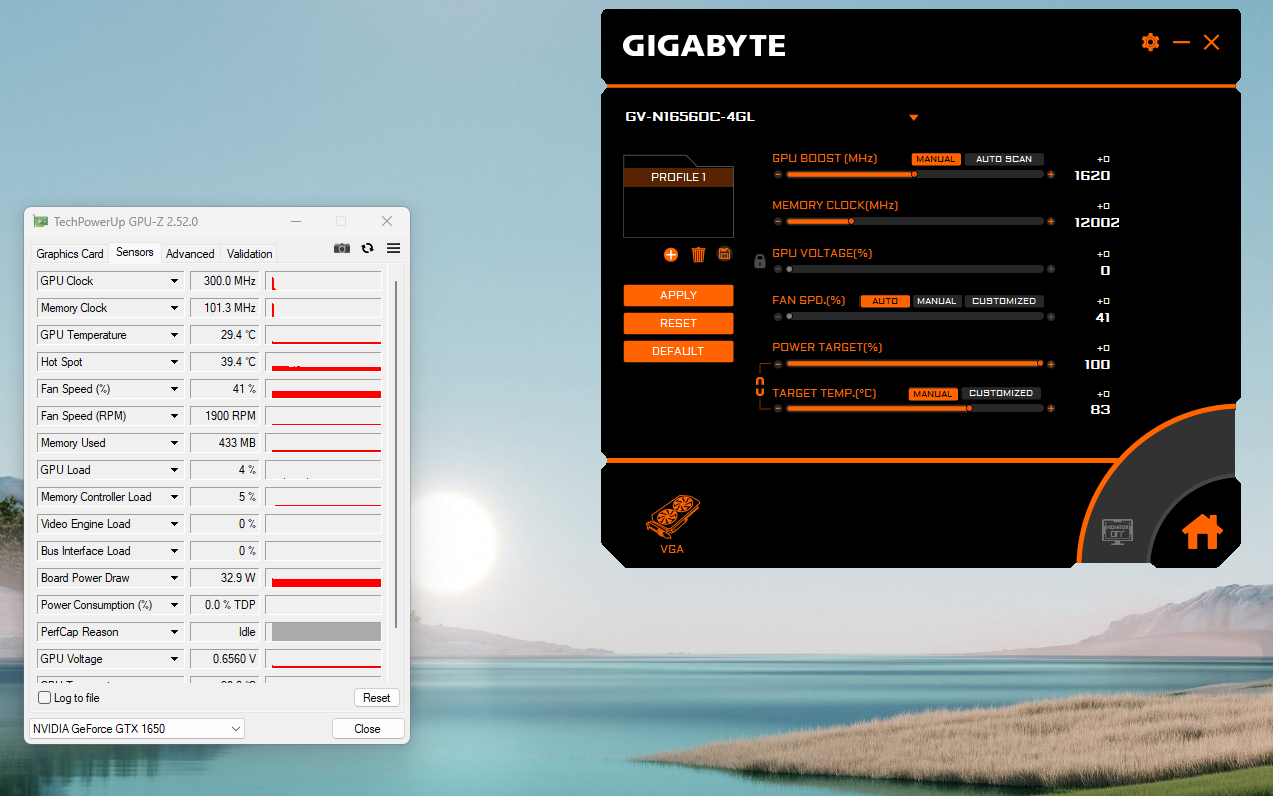Increase Memory Clock with plus icon
The height and width of the screenshot is (796, 1273).
tap(1051, 221)
